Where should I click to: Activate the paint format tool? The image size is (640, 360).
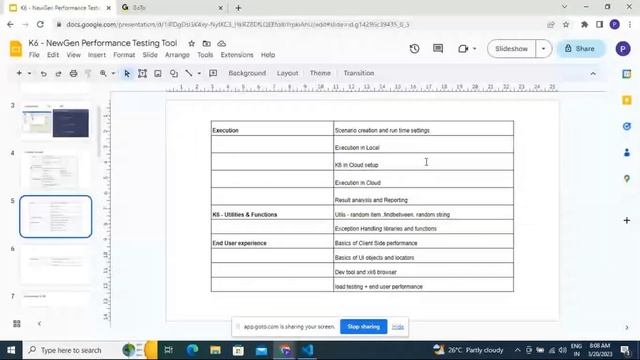point(88,73)
